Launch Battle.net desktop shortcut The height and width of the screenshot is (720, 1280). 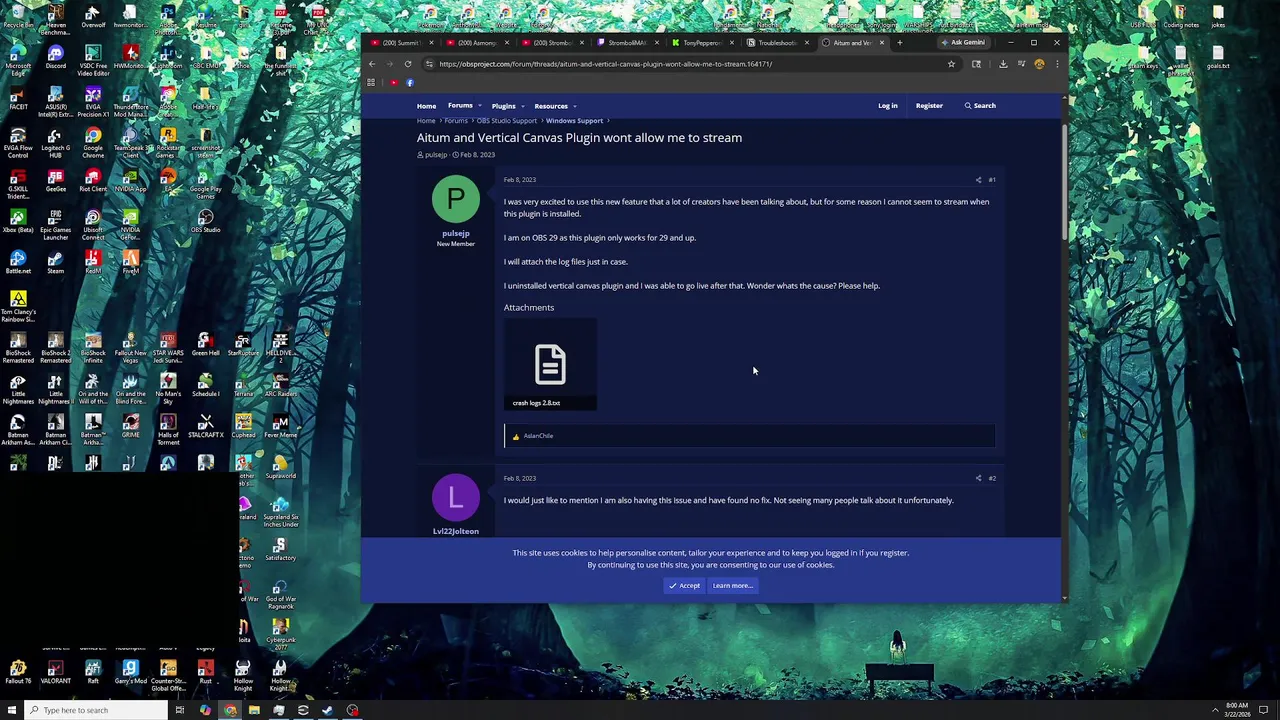tap(17, 261)
